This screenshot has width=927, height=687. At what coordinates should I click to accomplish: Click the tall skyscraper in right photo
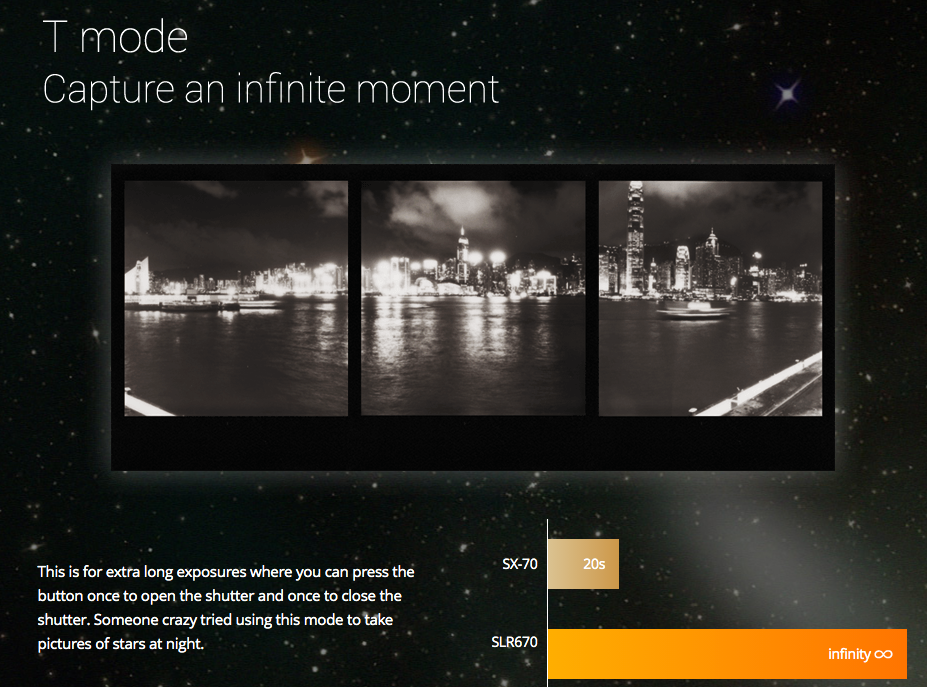635,238
